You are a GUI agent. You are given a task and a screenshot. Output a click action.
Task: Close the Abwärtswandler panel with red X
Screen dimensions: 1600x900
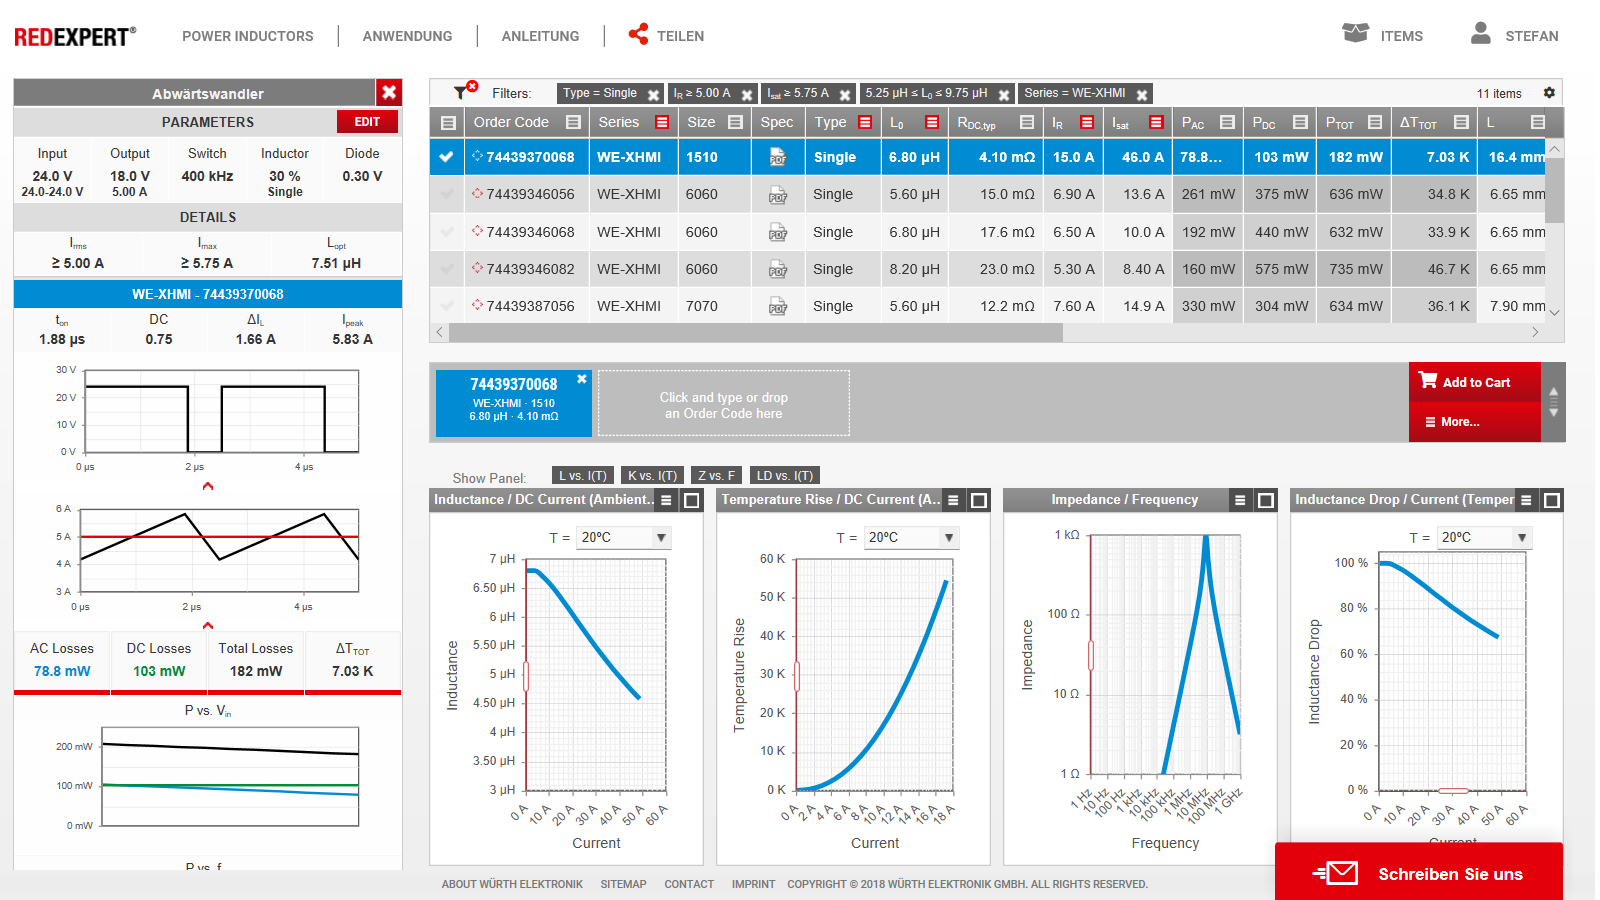[x=389, y=92]
